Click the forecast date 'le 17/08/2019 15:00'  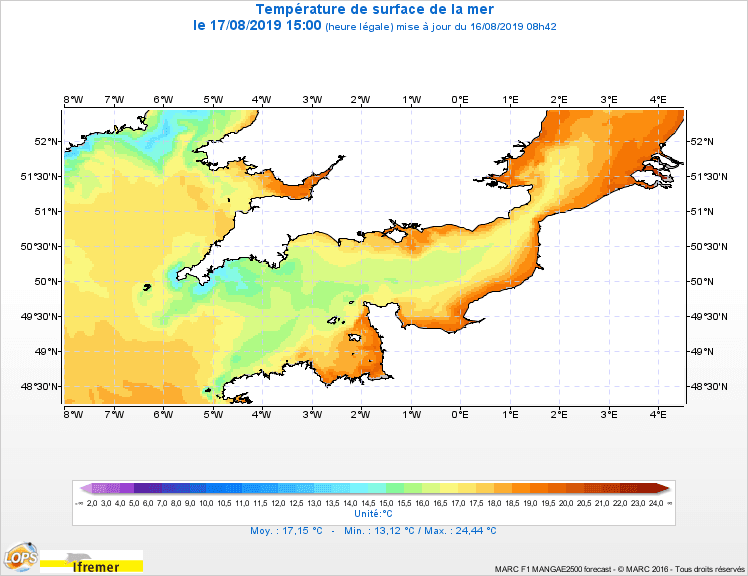click(x=257, y=26)
